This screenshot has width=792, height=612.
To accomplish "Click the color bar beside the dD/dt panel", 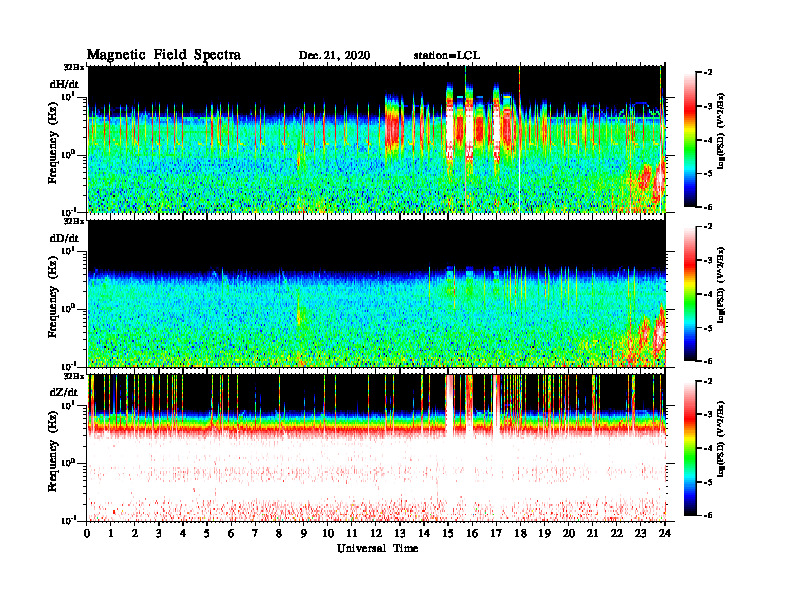I will [690, 293].
